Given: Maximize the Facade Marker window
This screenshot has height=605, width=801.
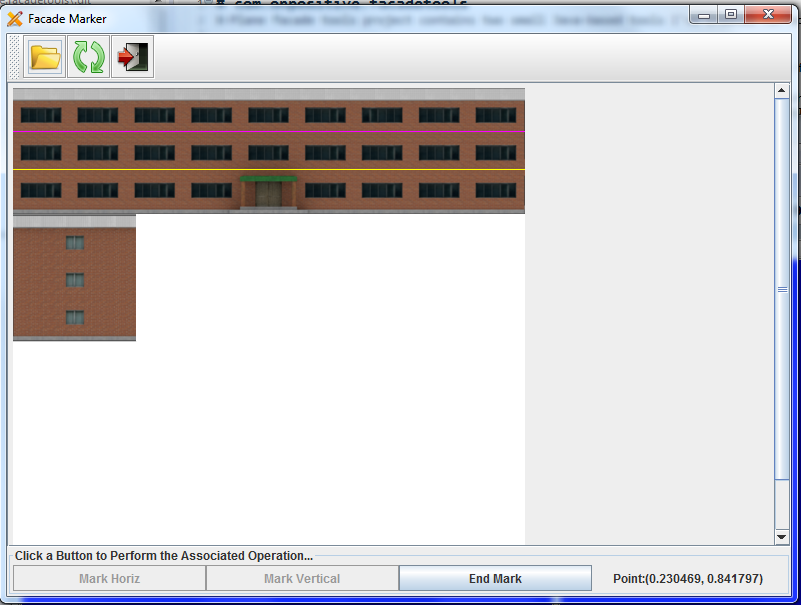Looking at the screenshot, I should [x=731, y=15].
